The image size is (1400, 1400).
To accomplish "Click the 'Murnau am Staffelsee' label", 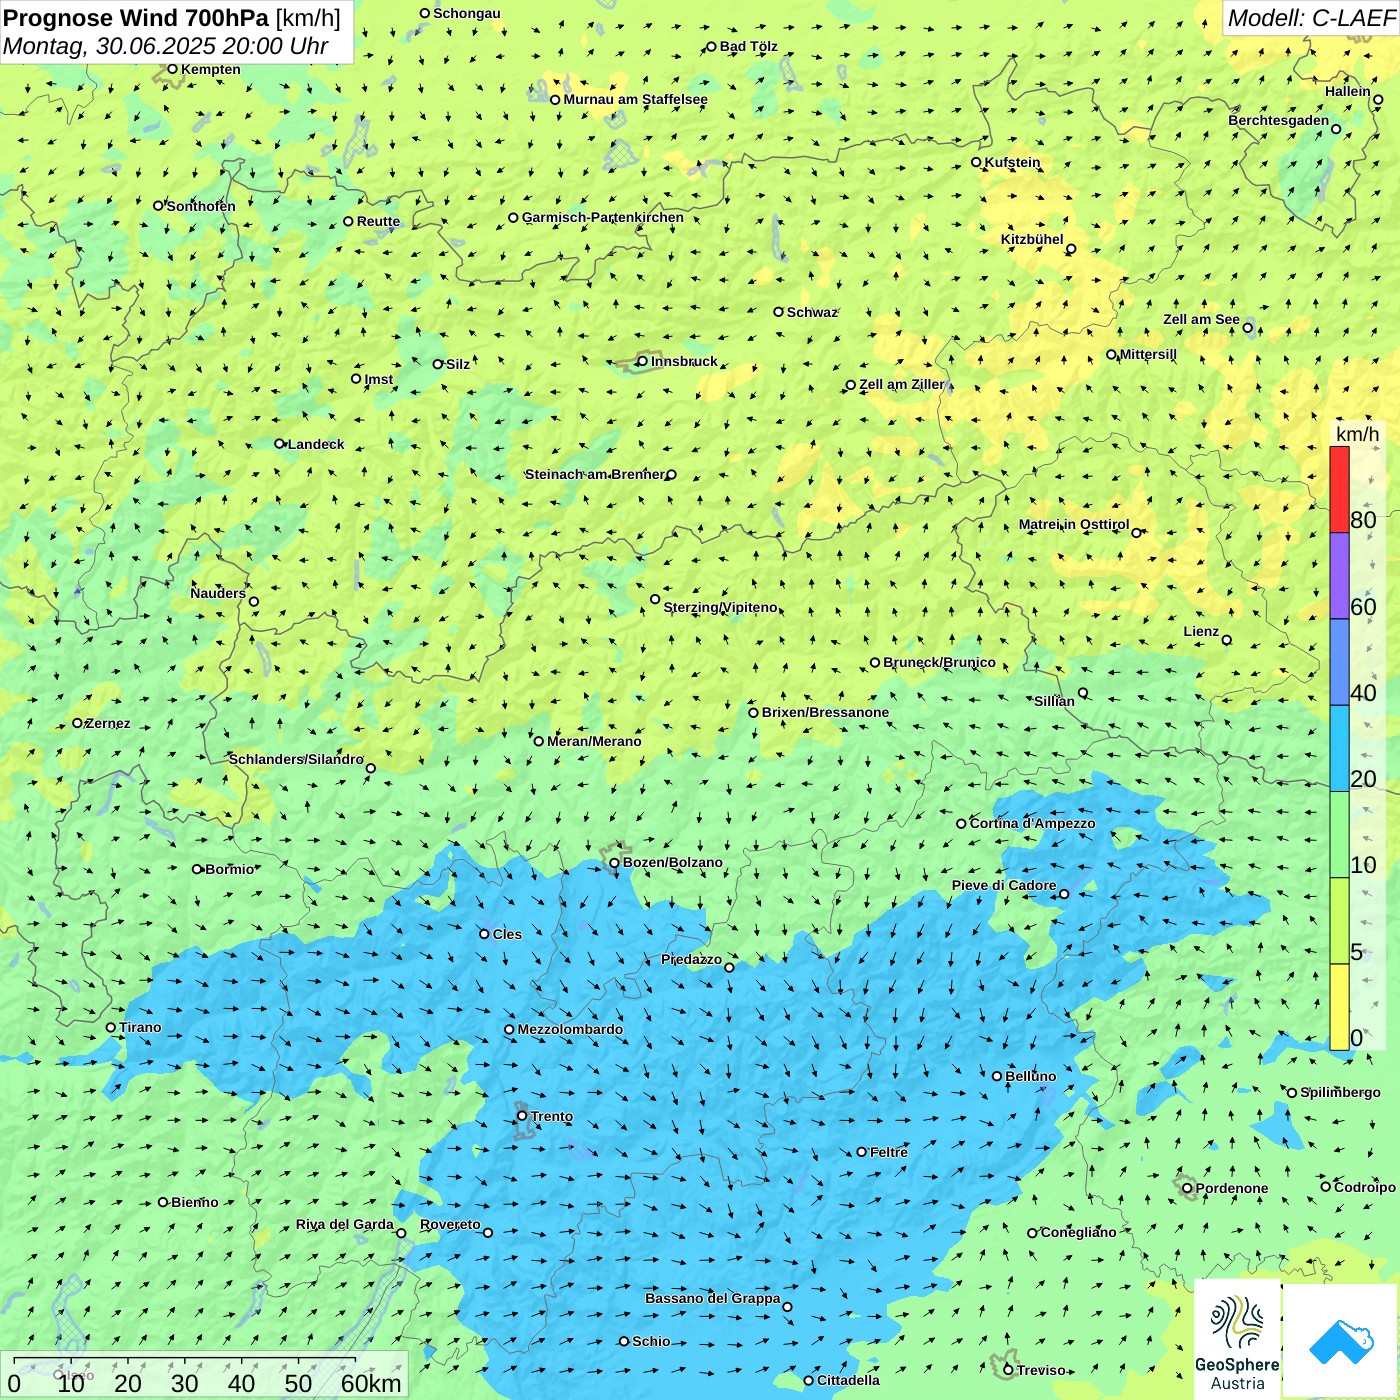I will (635, 99).
